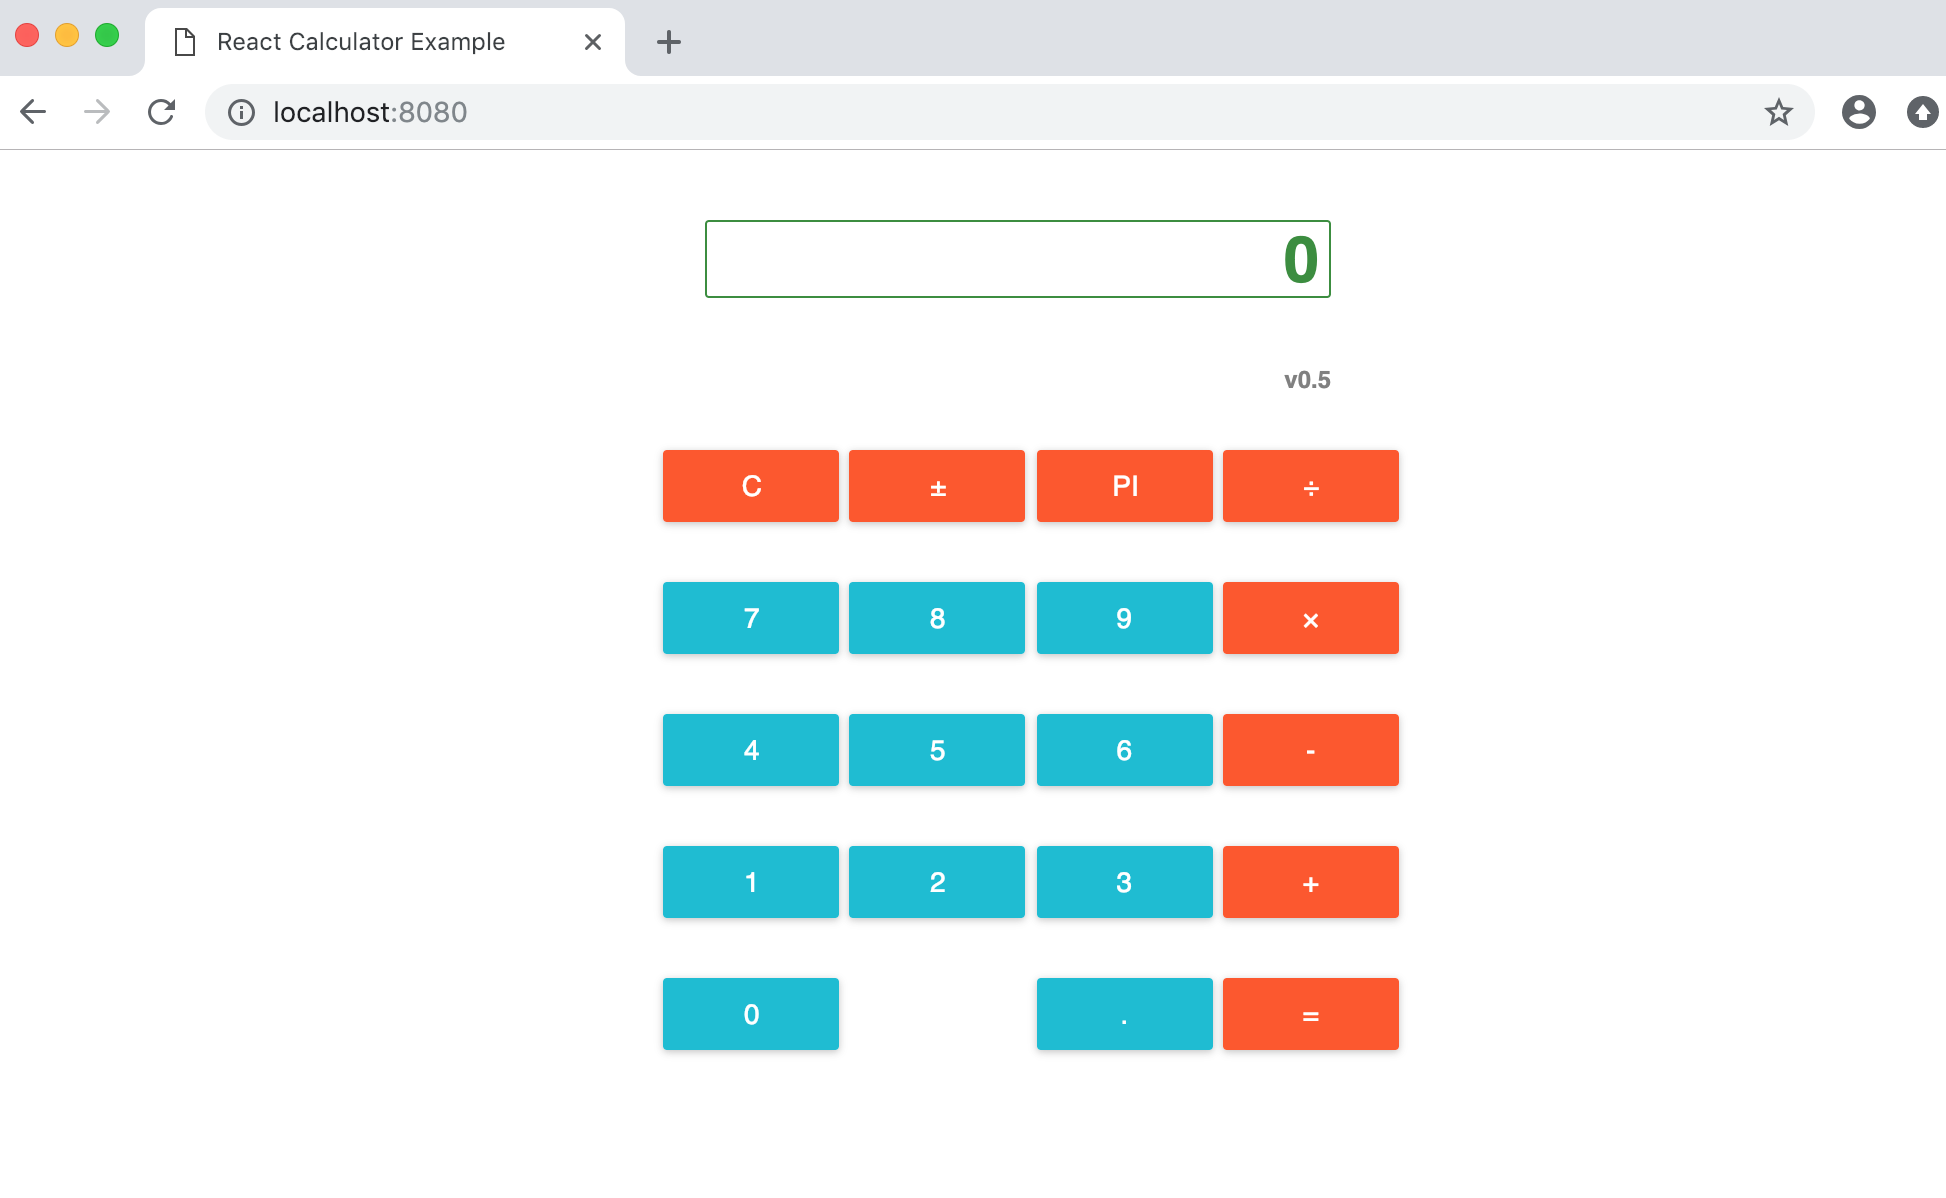Click the browser back arrow
1946x1198 pixels.
[33, 112]
